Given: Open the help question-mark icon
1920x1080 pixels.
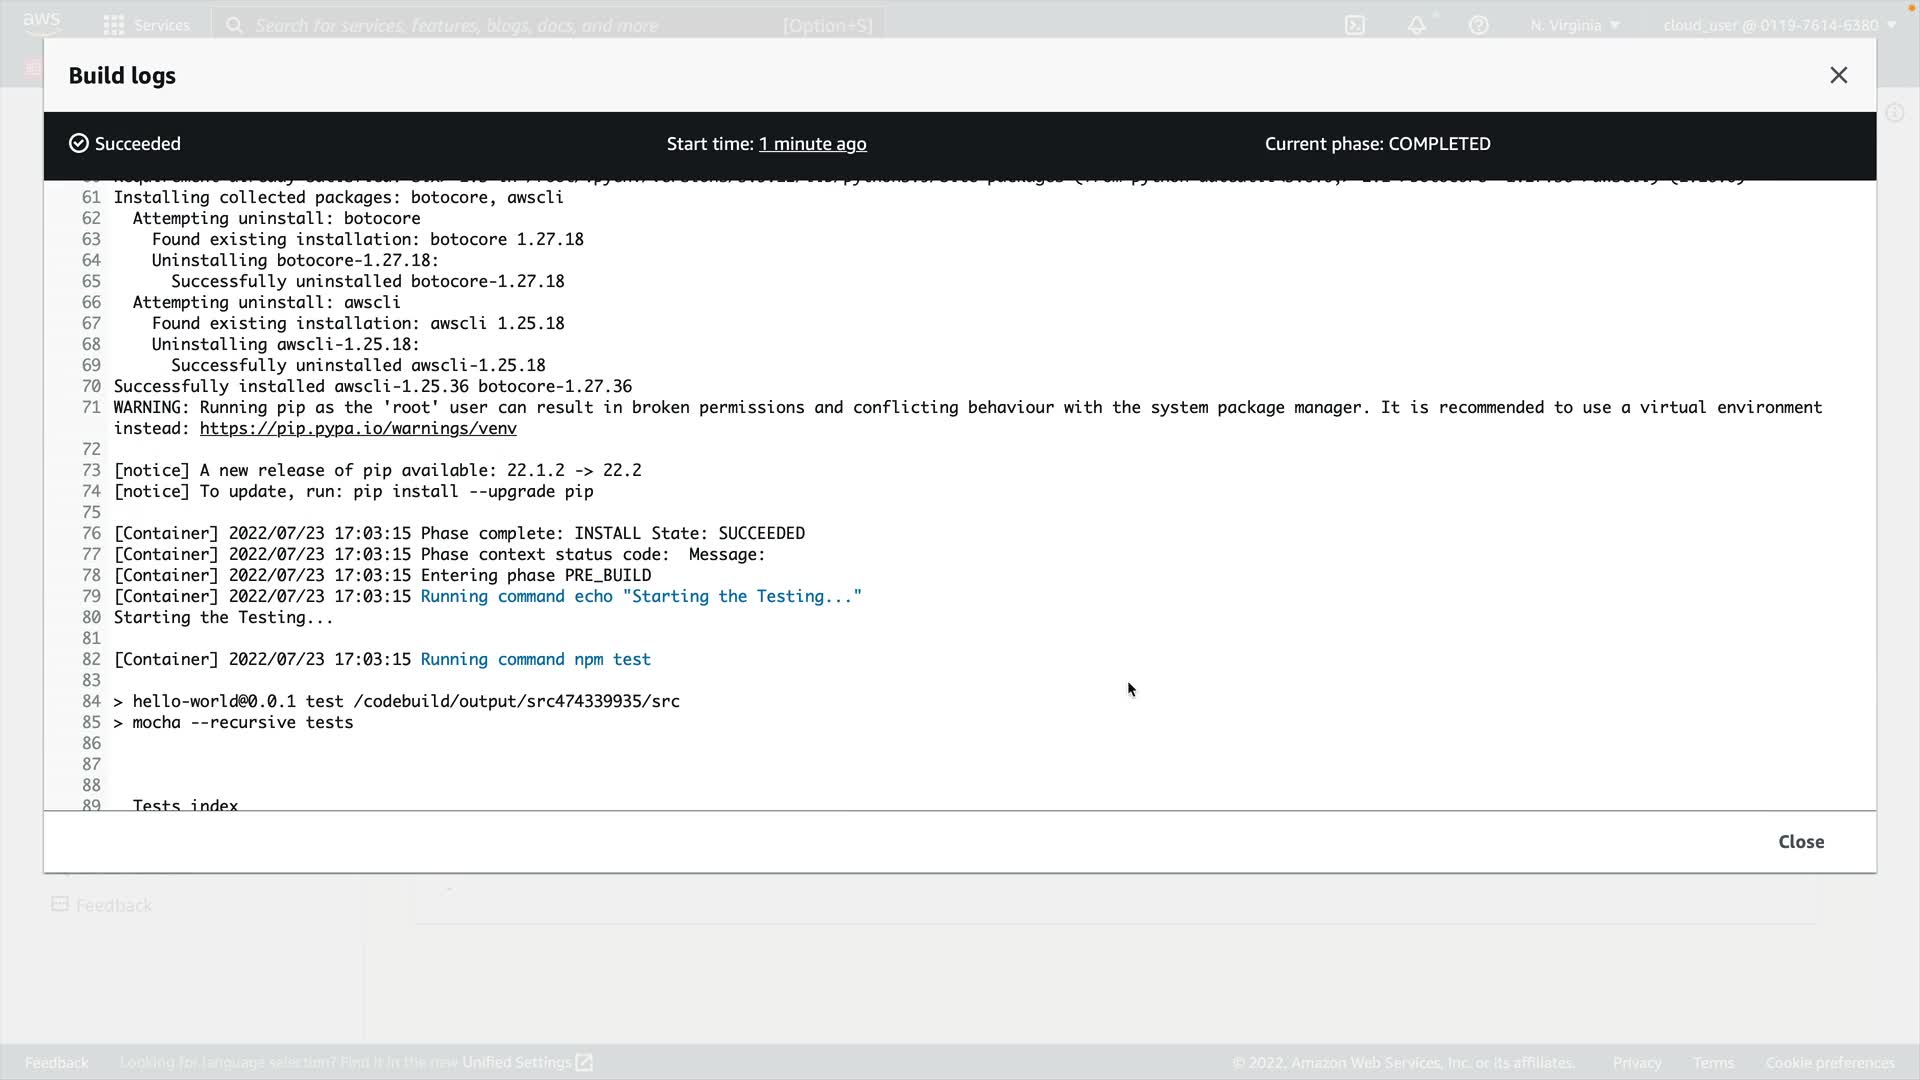Looking at the screenshot, I should click(x=1478, y=25).
